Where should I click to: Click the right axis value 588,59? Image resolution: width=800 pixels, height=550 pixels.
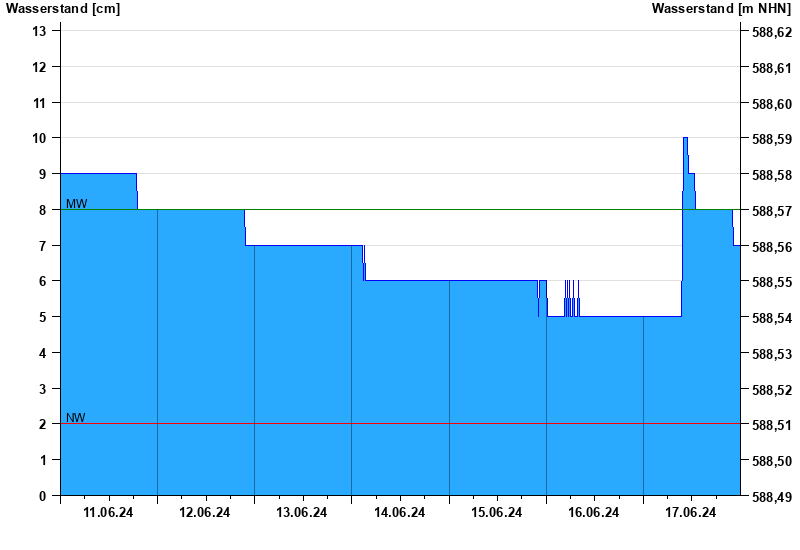772,139
